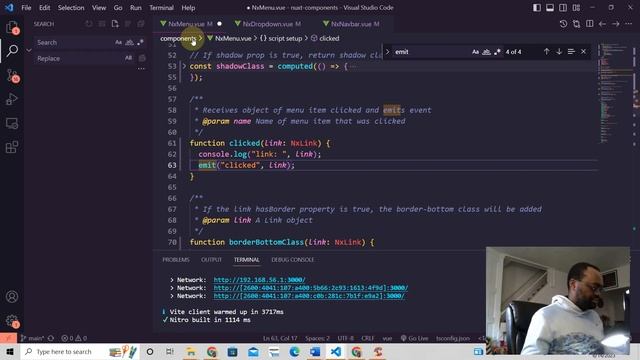Click the open changes compare icon
The image size is (640, 360).
[x=576, y=24]
